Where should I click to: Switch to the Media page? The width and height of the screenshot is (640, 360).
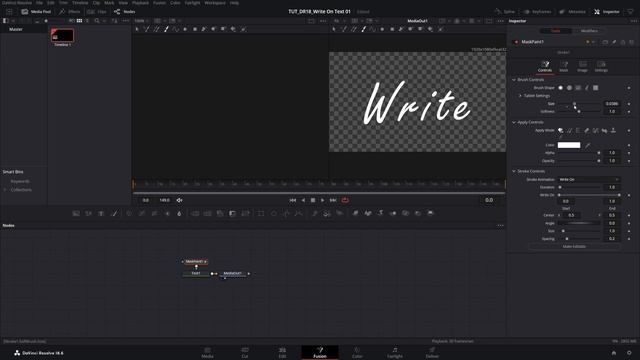[x=207, y=353]
